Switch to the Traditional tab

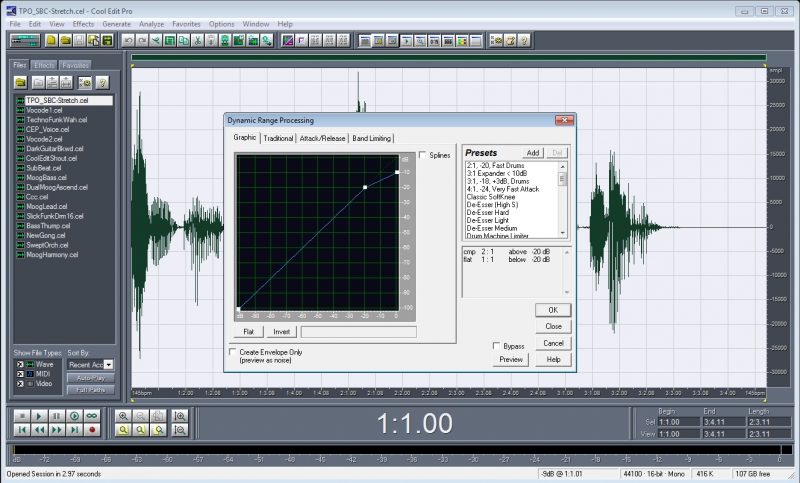(278, 138)
